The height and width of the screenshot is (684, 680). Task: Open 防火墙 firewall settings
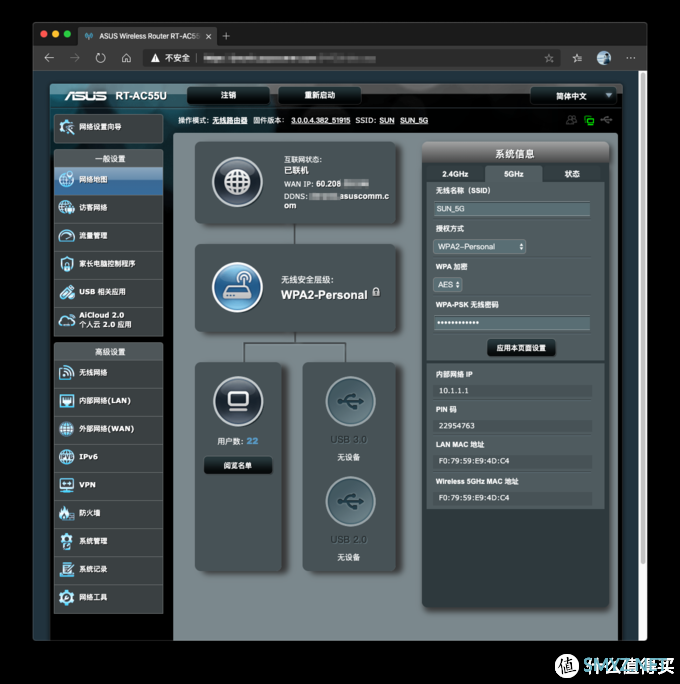coord(109,513)
